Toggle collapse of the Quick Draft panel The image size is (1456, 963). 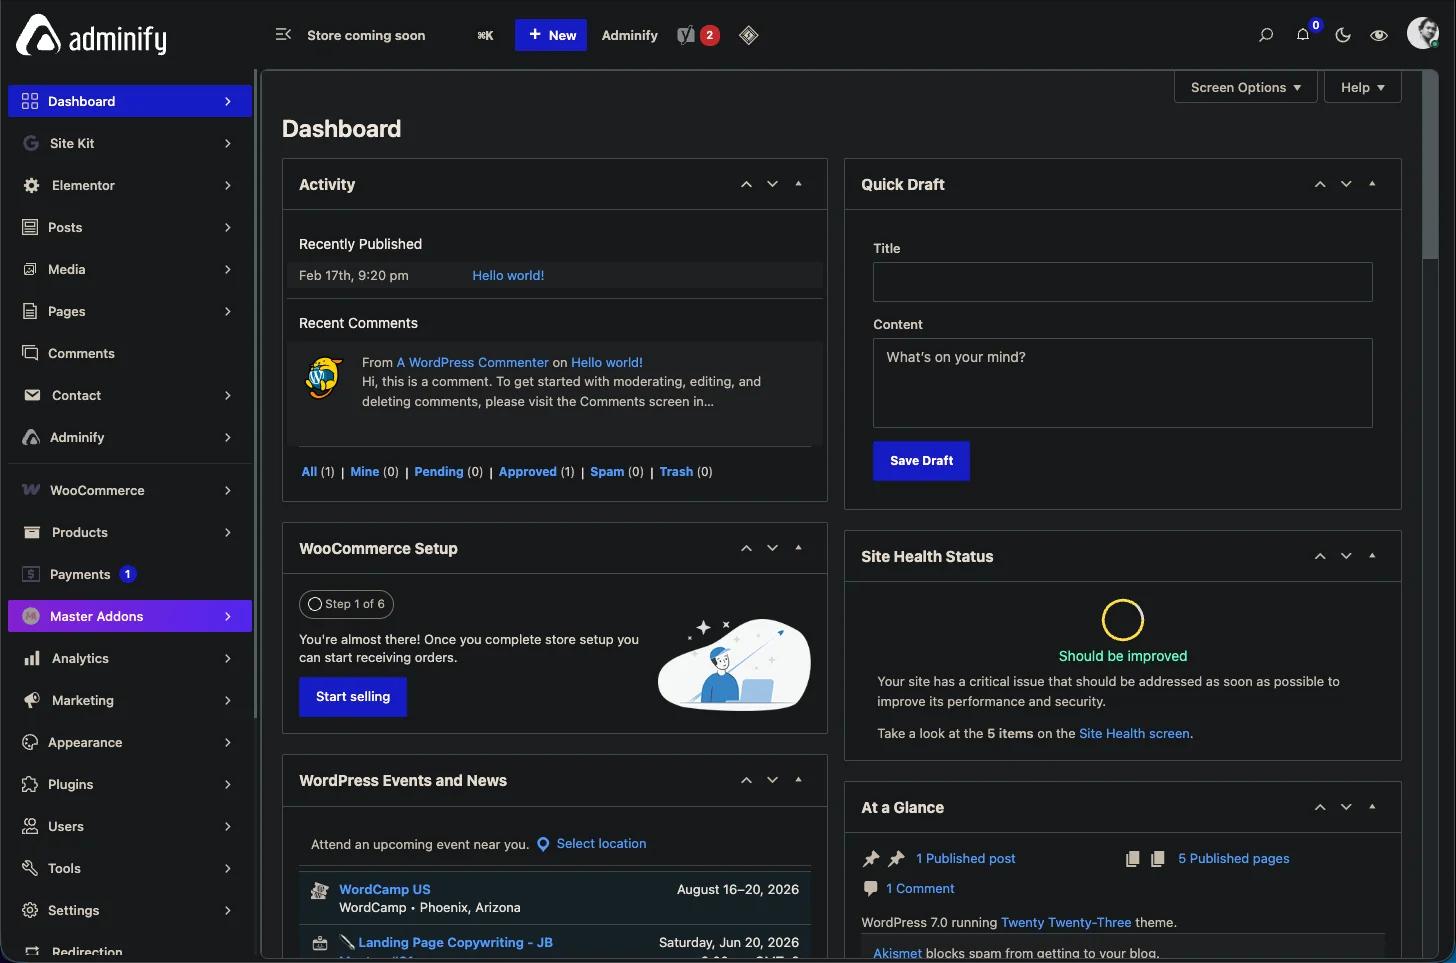tap(1372, 184)
